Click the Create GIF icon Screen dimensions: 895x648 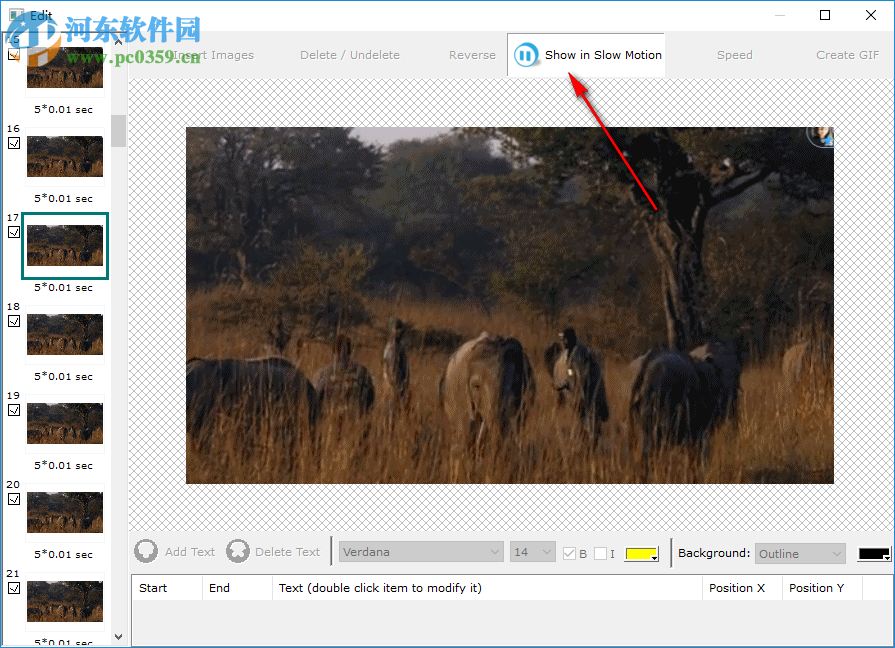[847, 55]
